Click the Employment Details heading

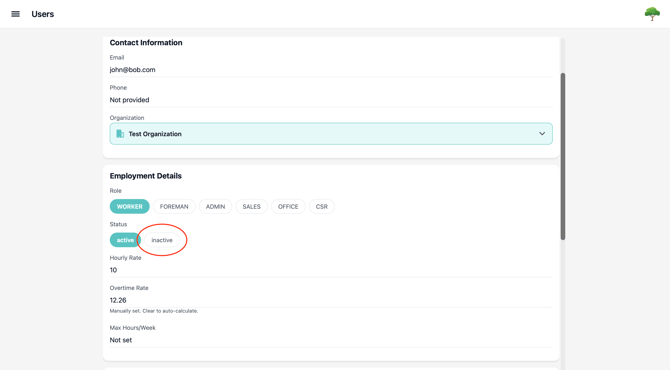tap(145, 176)
